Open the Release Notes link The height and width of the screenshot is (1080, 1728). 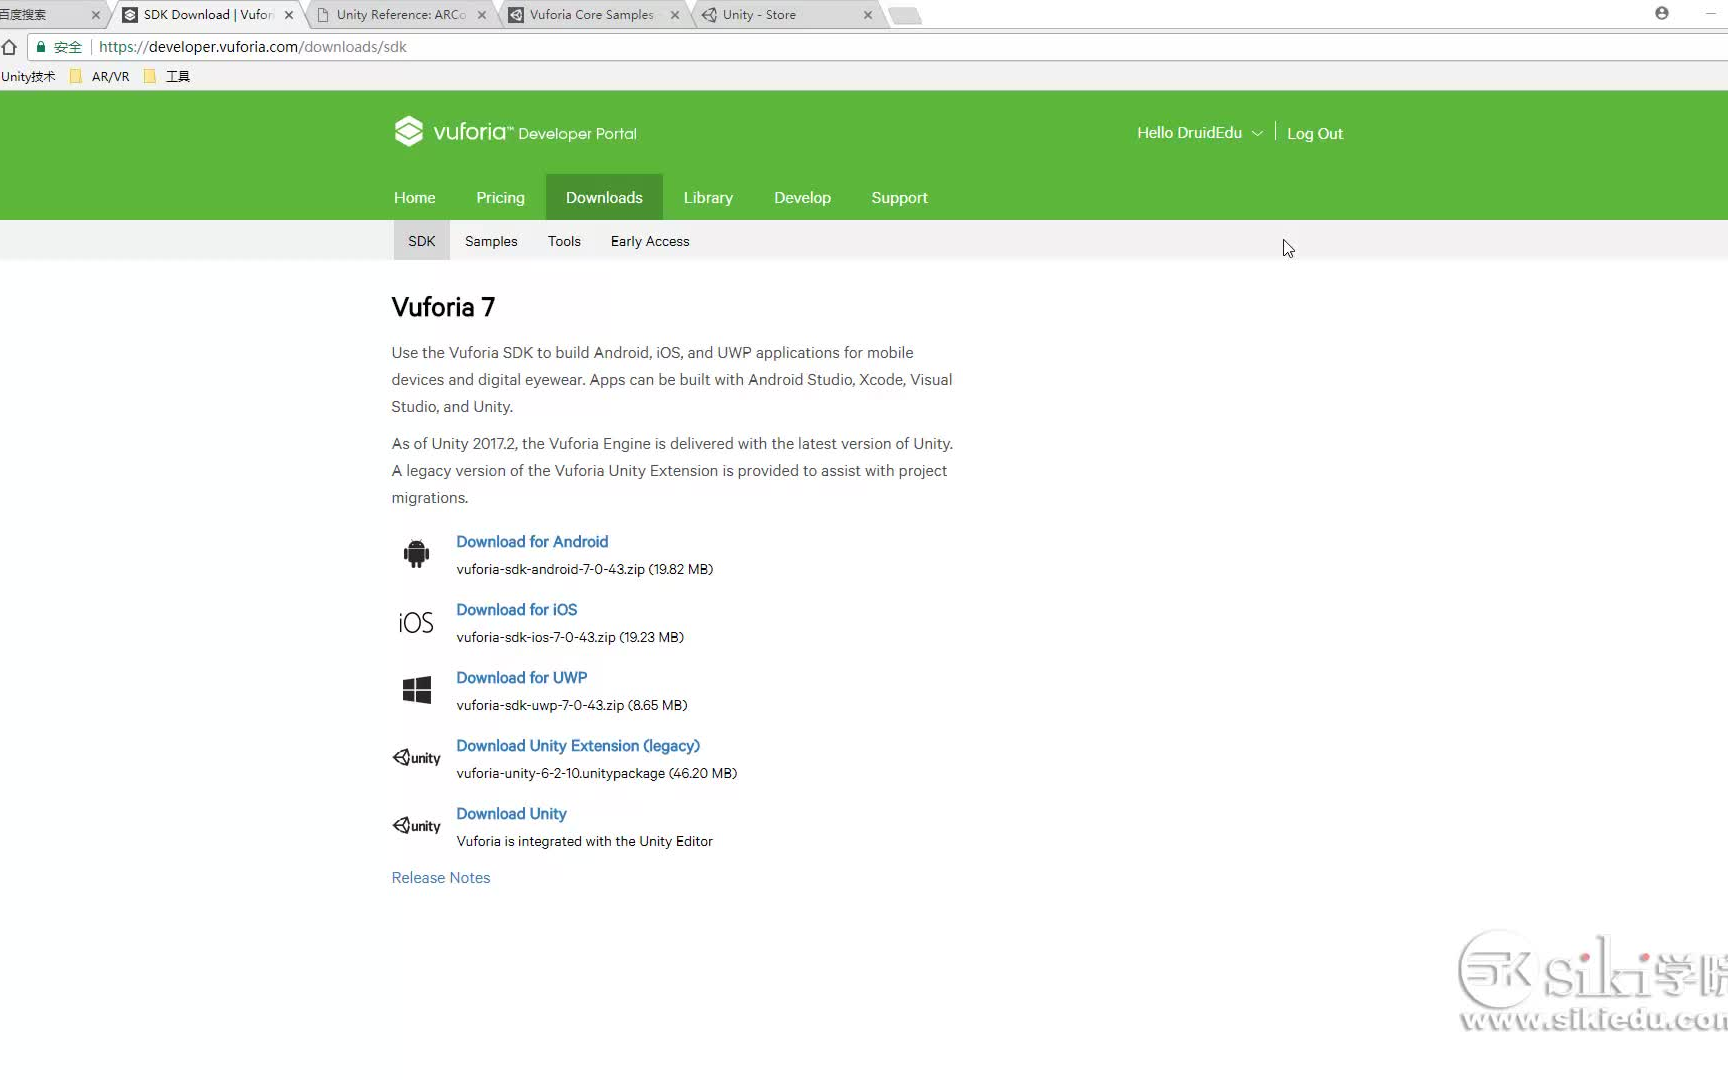(440, 877)
